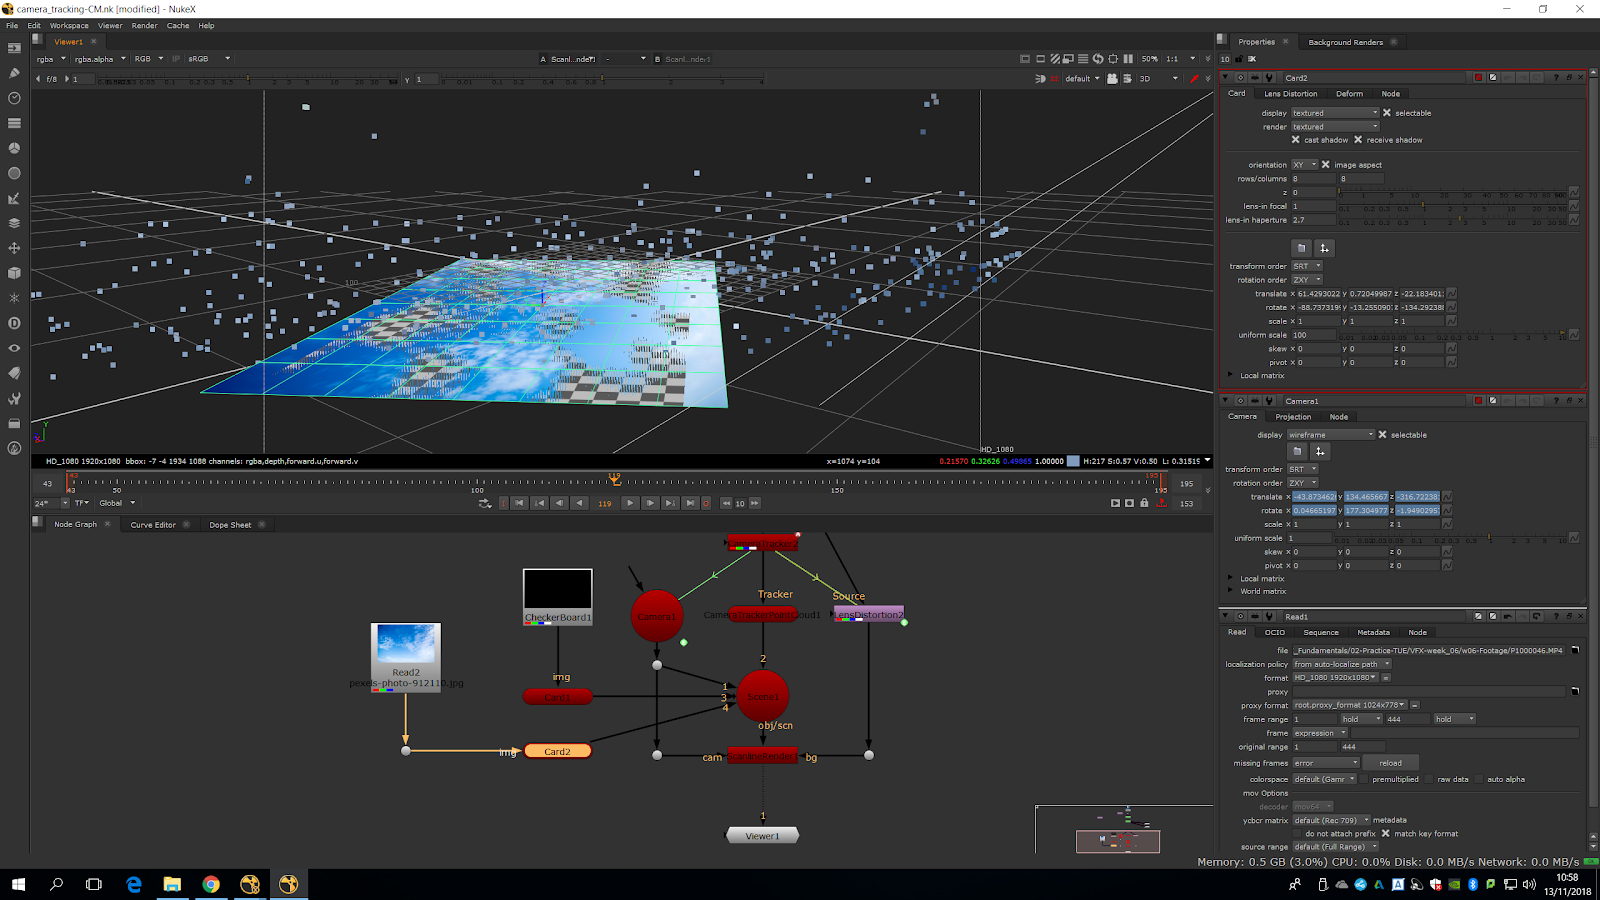Image resolution: width=1600 pixels, height=900 pixels.
Task: Expand the Local matrix section in Card2
Action: 1231,376
